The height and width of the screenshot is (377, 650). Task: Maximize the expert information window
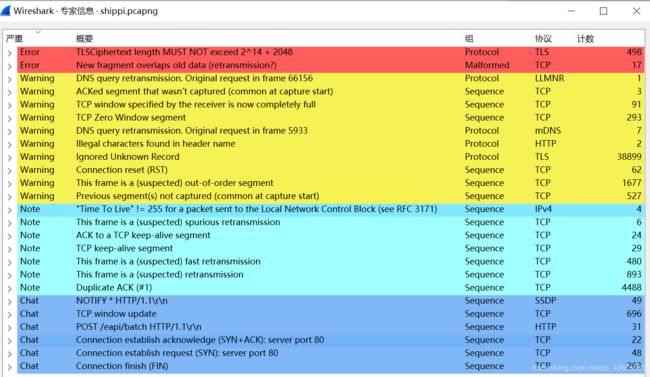coord(604,11)
